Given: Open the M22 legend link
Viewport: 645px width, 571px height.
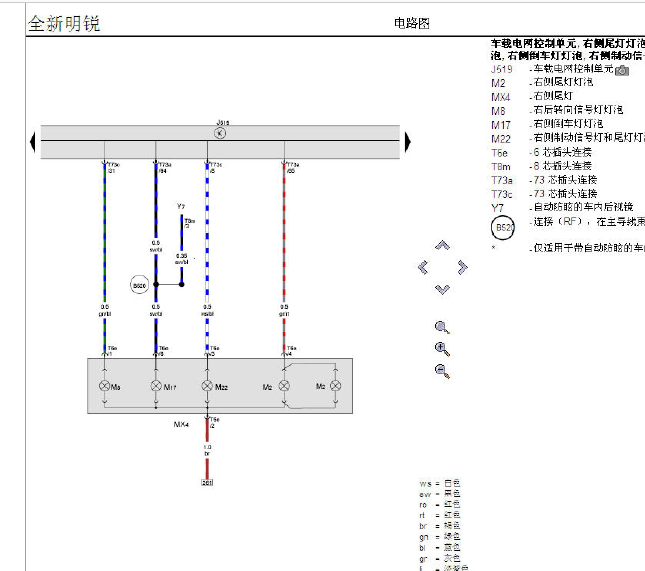Looking at the screenshot, I should click(x=501, y=139).
